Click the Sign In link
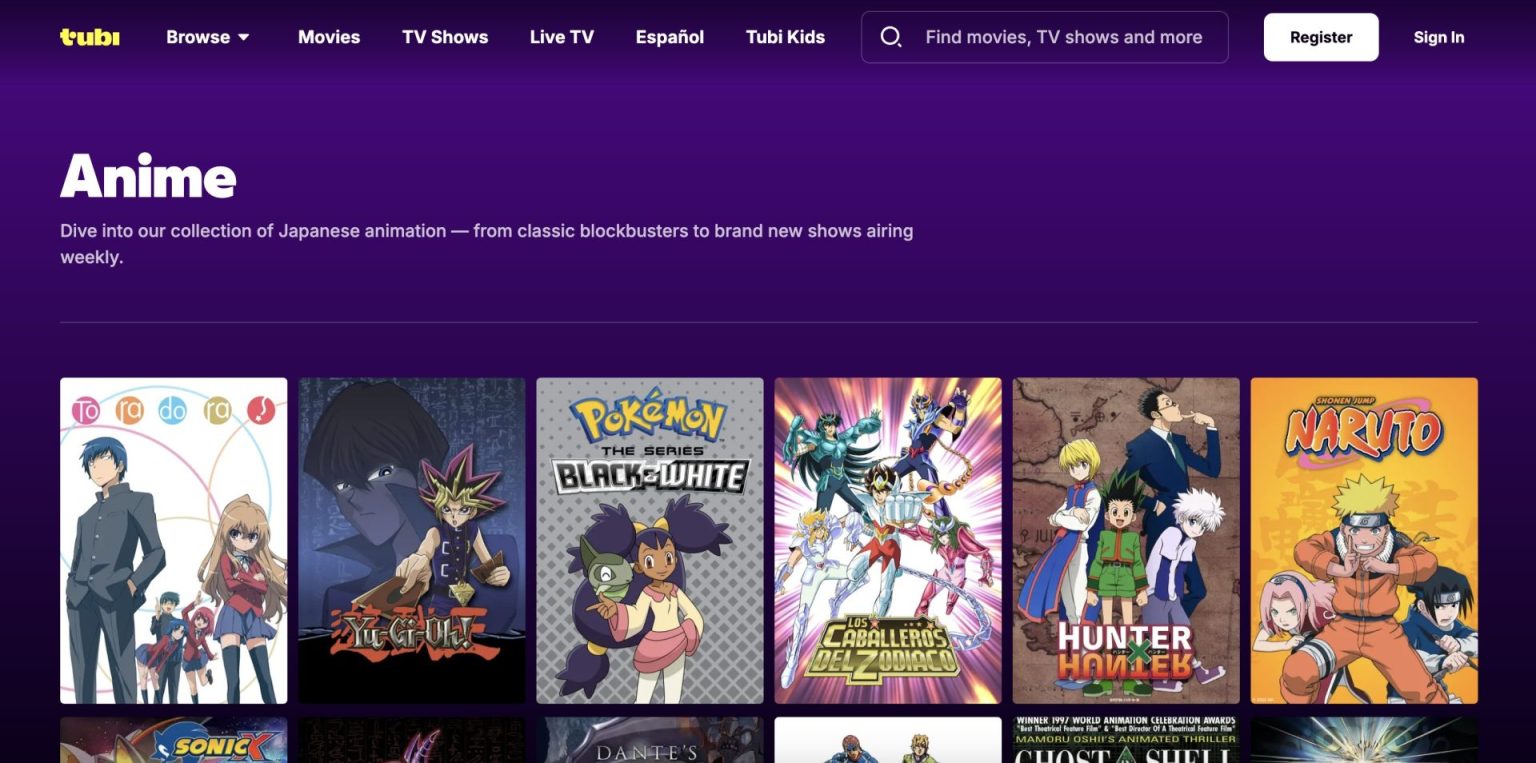1536x763 pixels. coord(1439,37)
